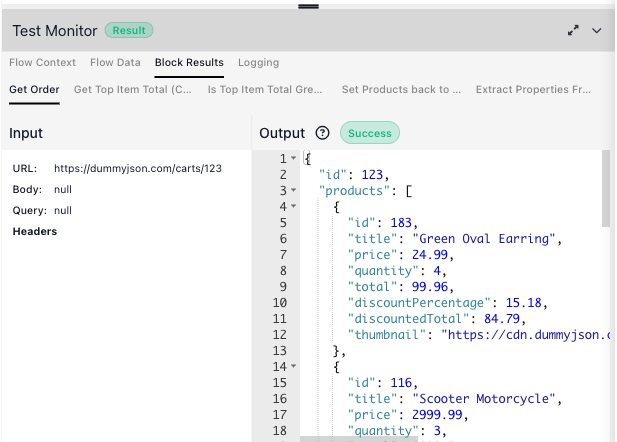This screenshot has width=617, height=442.
Task: Click the Output section heading
Action: pyautogui.click(x=282, y=133)
